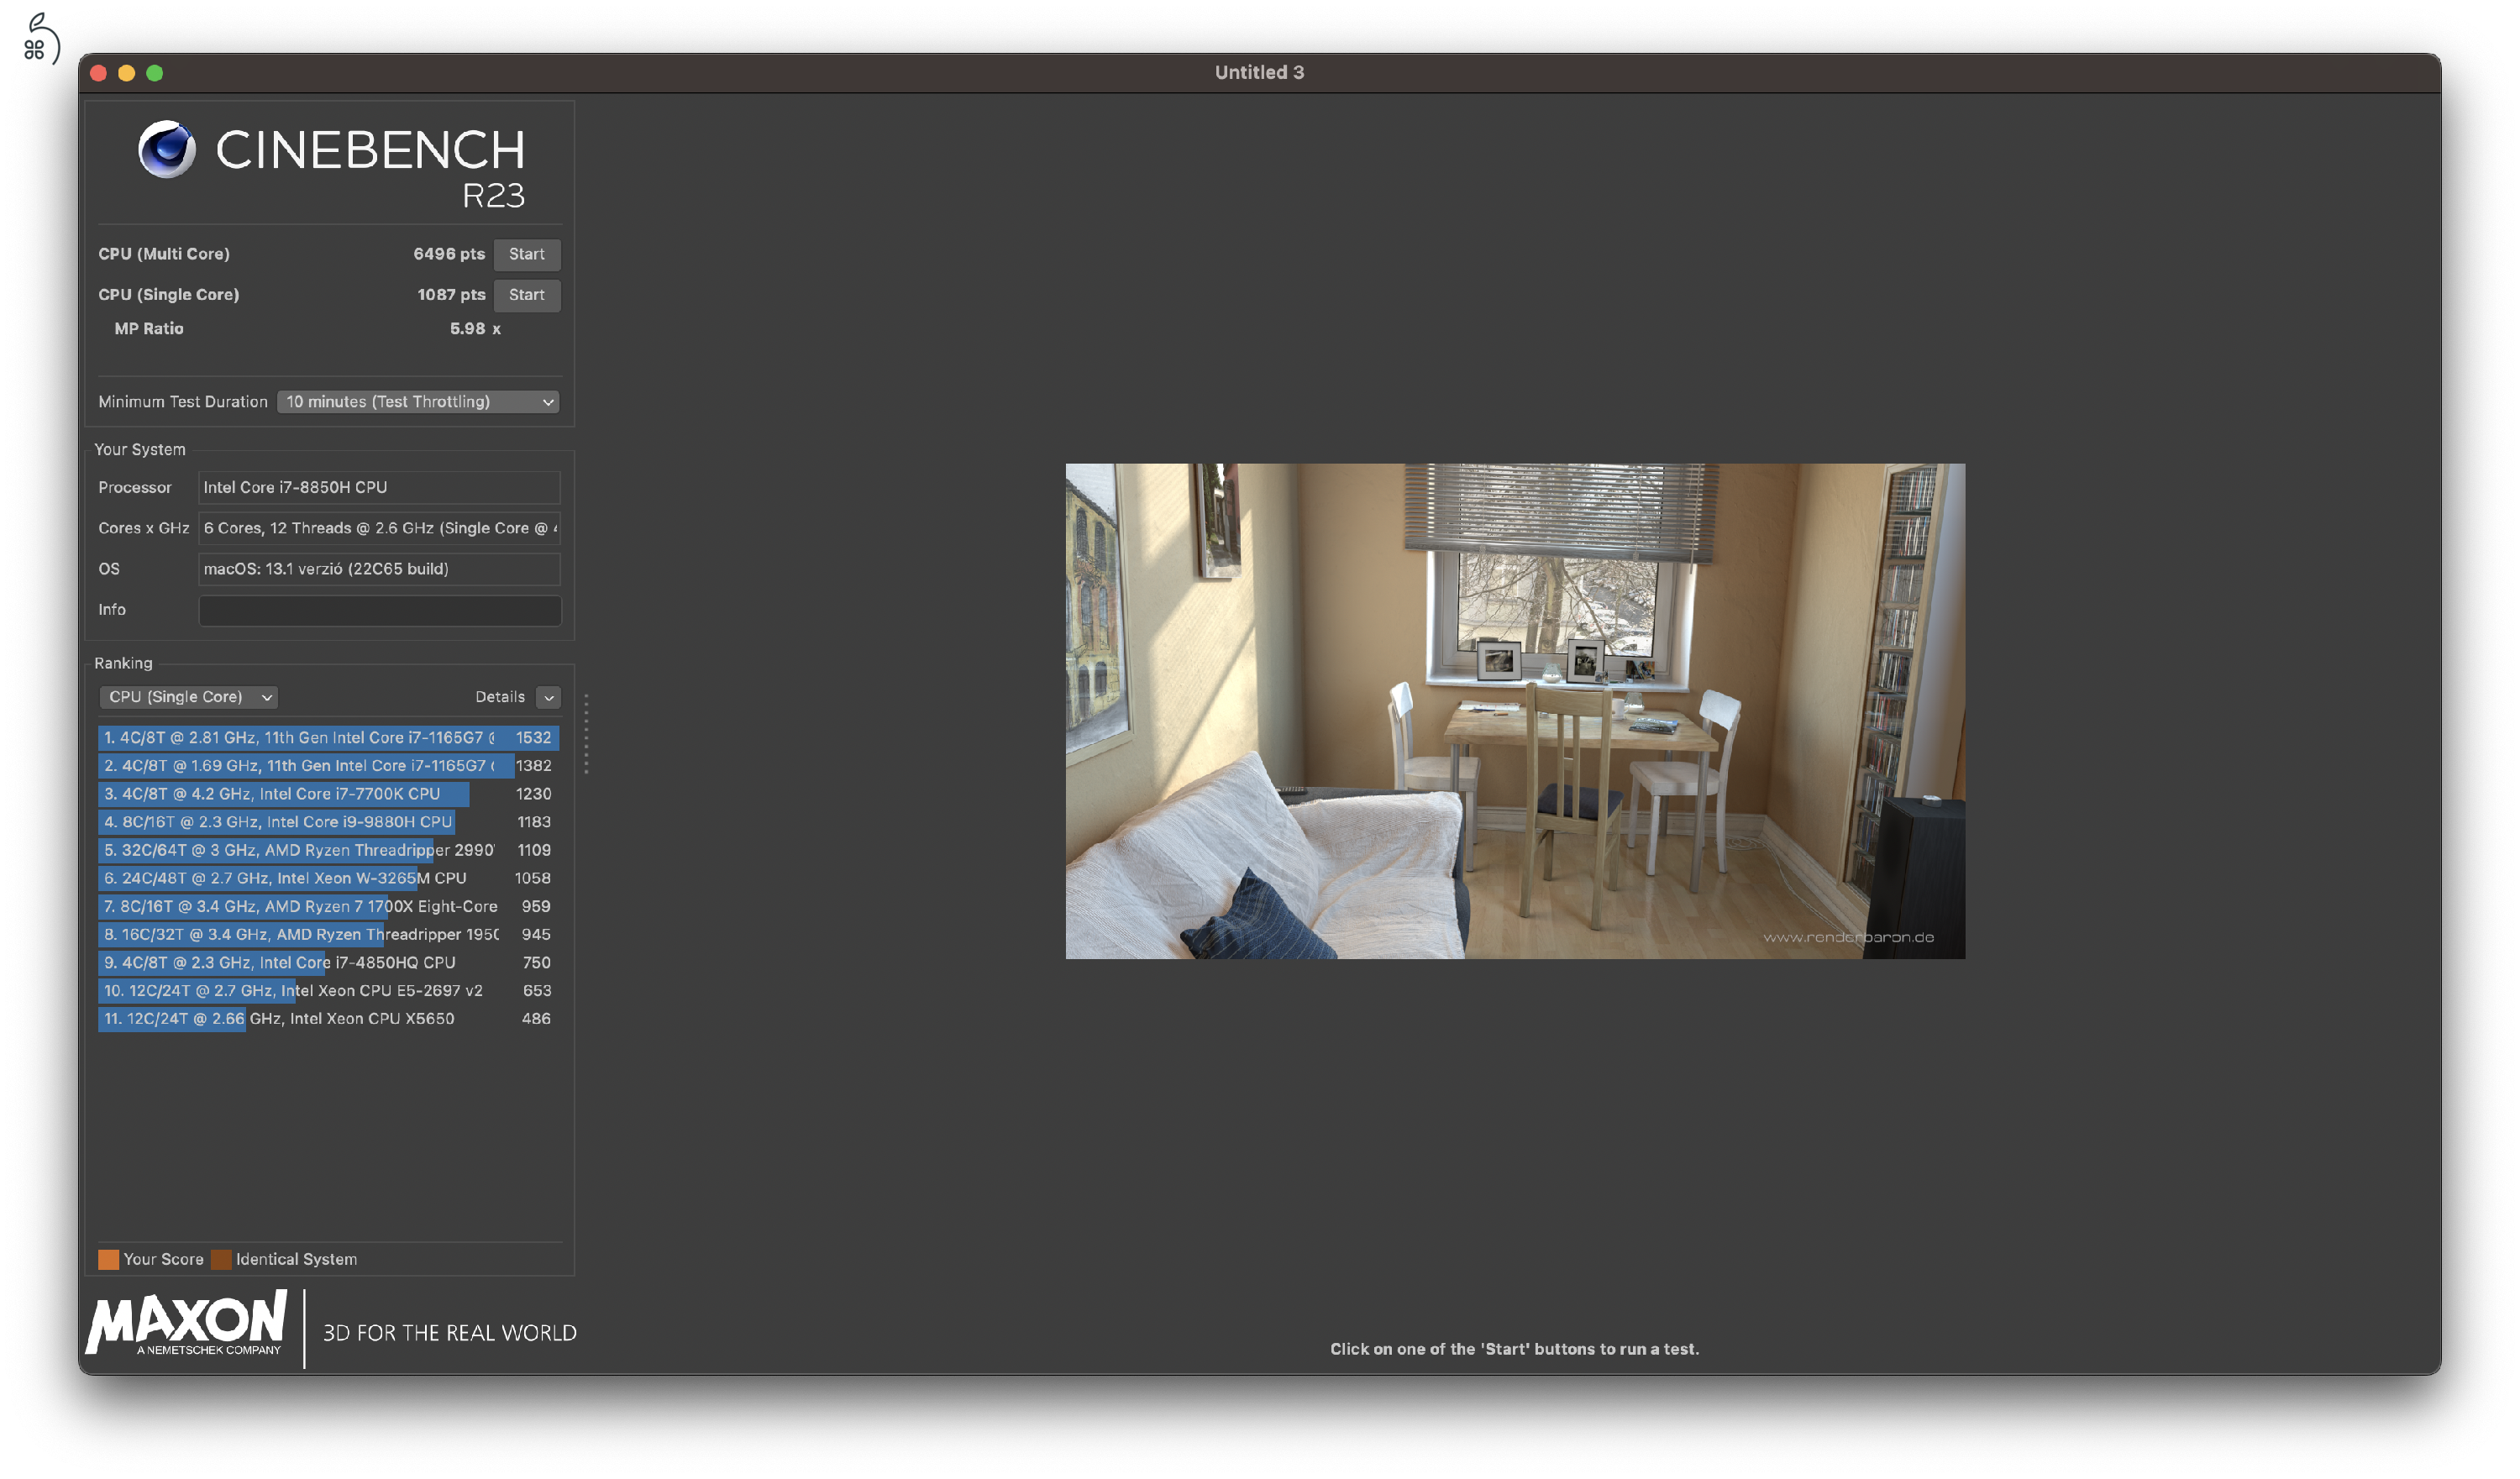
Task: Click the 6496 pts multi core score
Action: point(449,254)
